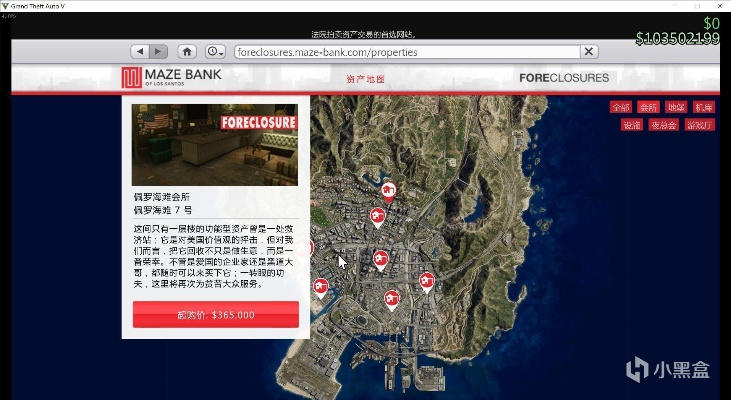Viewport: 731px width, 400px height.
Task: Select the 全部 filter tab
Action: (x=621, y=107)
